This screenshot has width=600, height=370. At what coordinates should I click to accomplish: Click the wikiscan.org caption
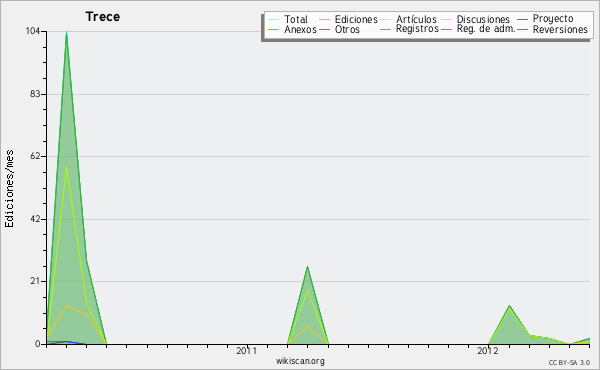300,361
